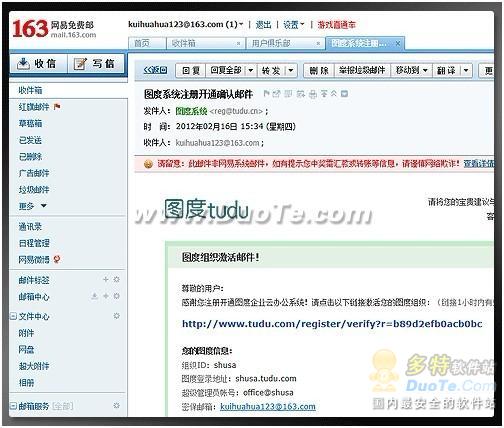Click the 翻译 translate button
This screenshot has height=428, width=504.
tap(446, 71)
